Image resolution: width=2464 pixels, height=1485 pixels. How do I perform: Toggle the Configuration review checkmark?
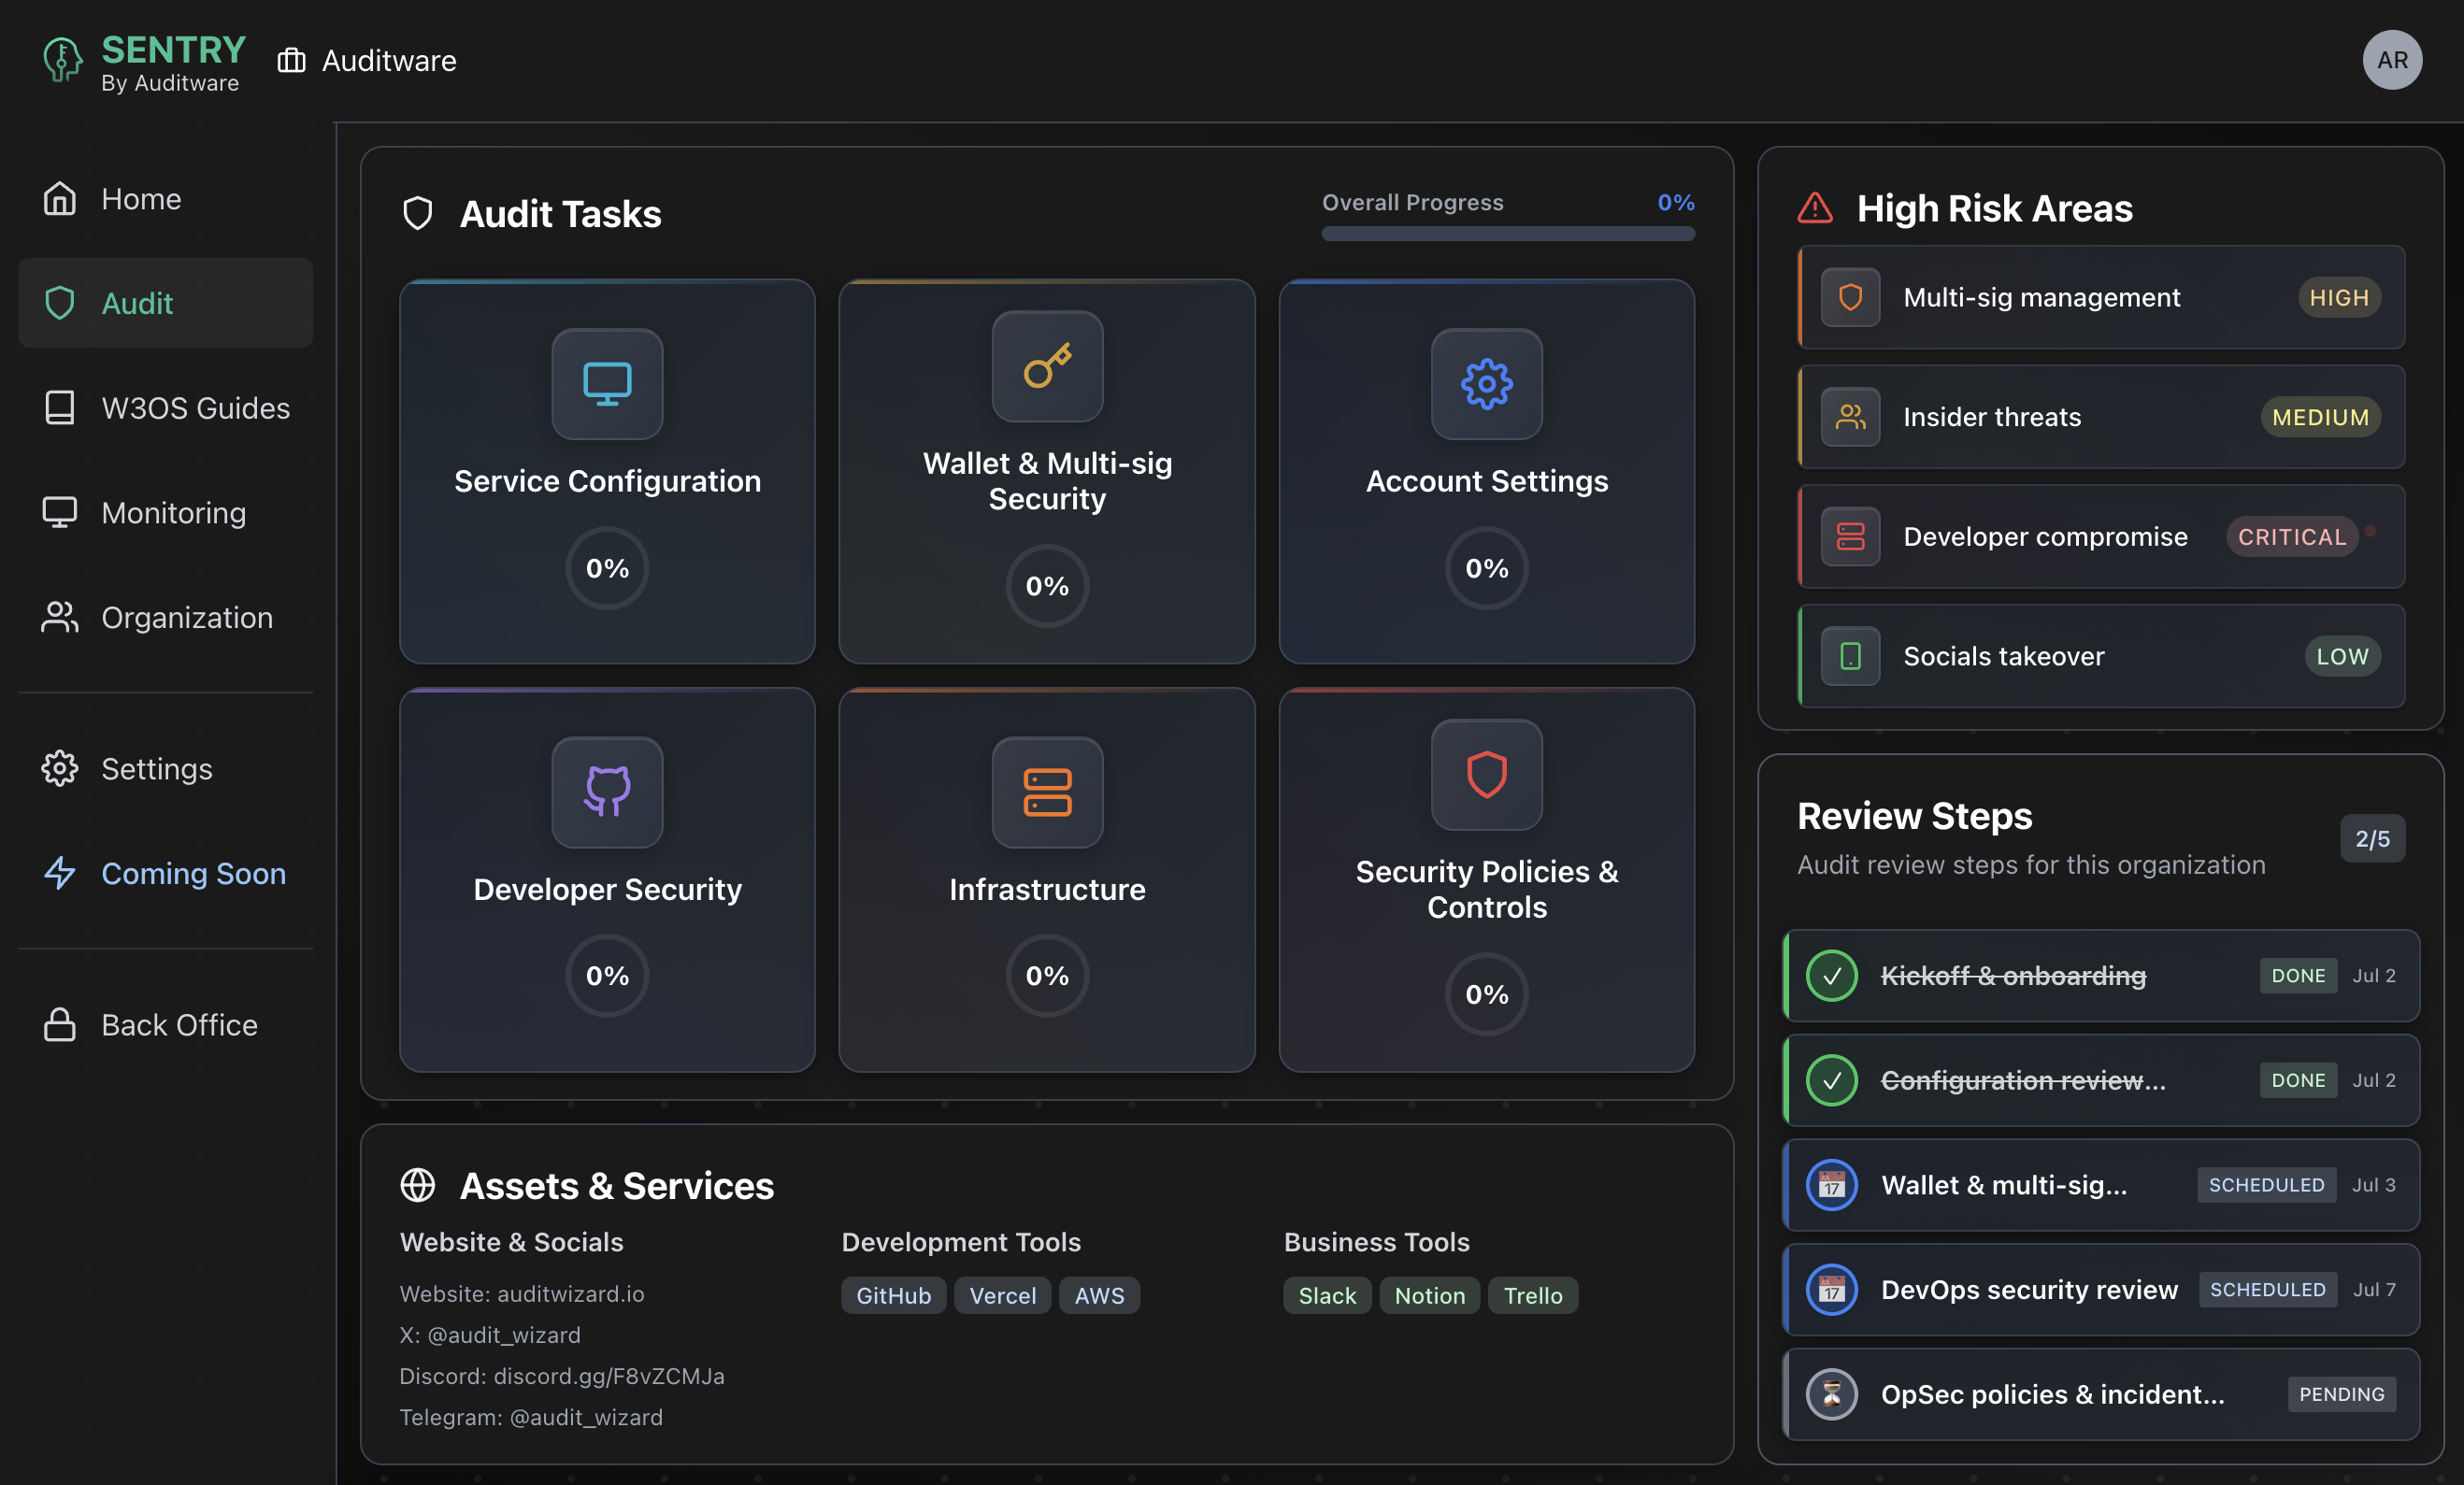coord(1831,1080)
